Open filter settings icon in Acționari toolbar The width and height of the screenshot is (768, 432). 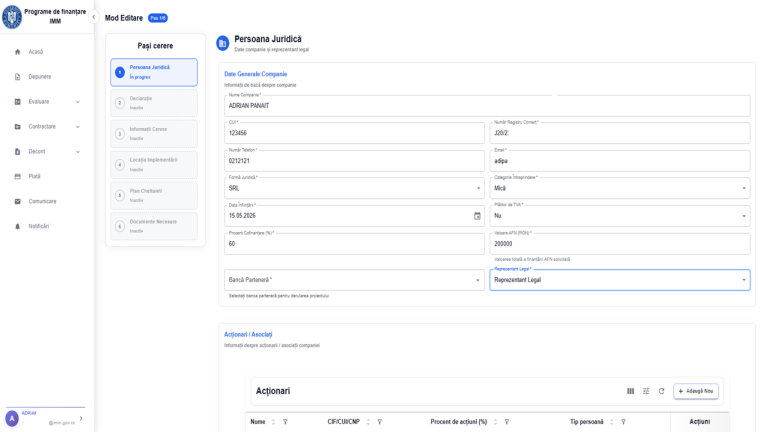tap(646, 391)
